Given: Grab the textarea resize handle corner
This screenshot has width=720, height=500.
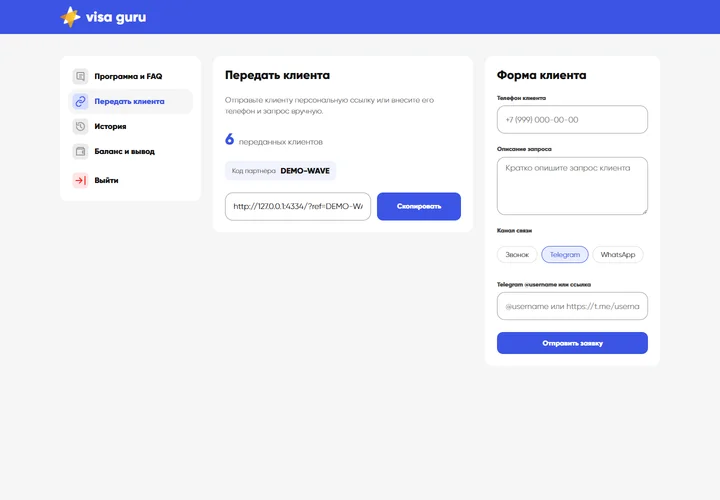Looking at the screenshot, I should (x=644, y=211).
